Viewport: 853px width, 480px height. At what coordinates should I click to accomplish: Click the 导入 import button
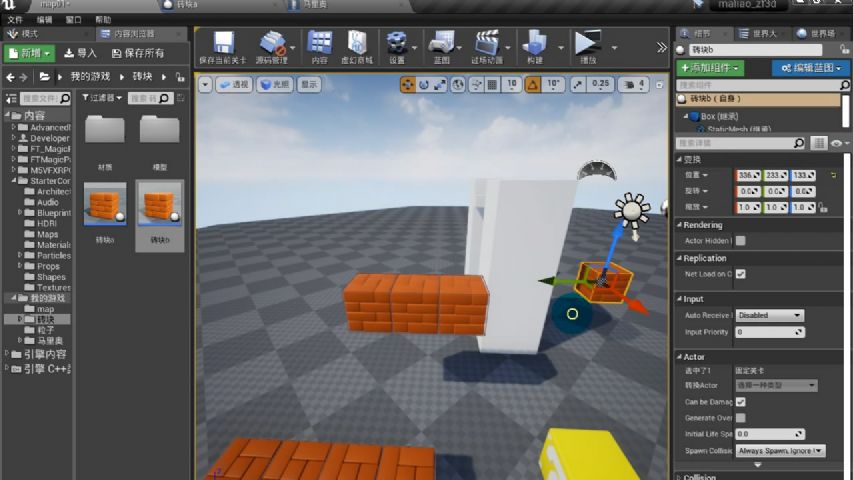point(81,53)
